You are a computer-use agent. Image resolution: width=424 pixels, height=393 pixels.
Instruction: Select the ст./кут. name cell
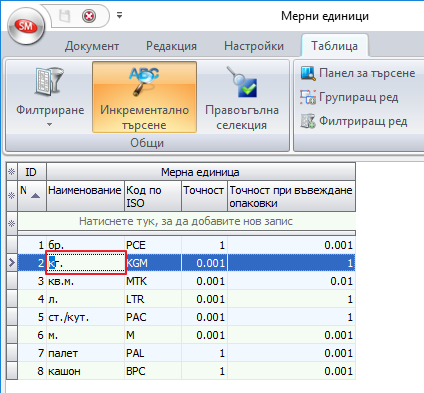coord(85,317)
